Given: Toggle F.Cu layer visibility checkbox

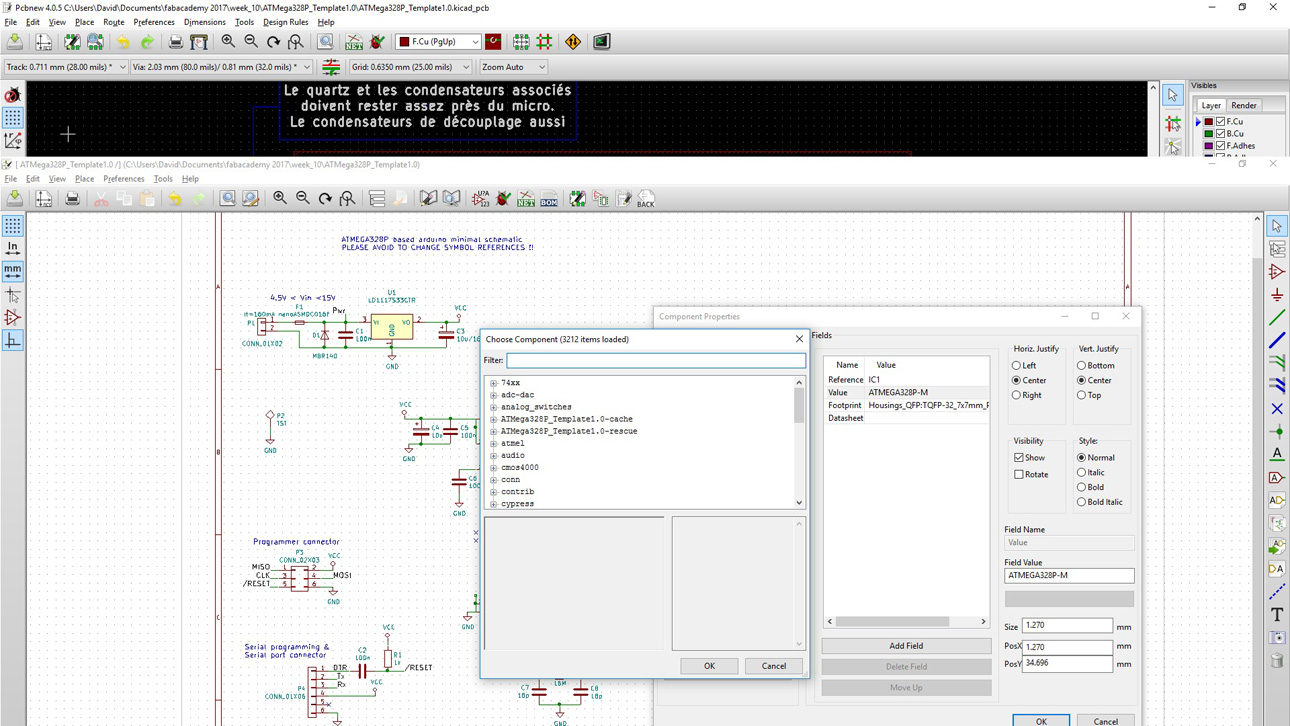Looking at the screenshot, I should tap(1221, 121).
